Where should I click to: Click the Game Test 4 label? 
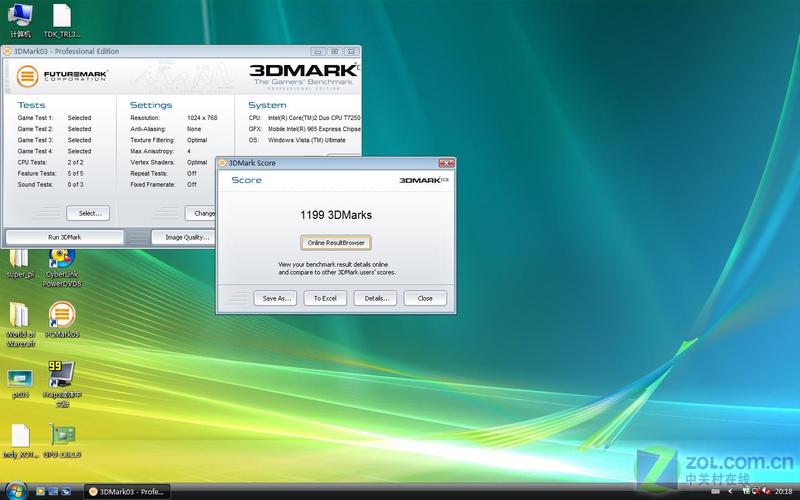pos(35,152)
